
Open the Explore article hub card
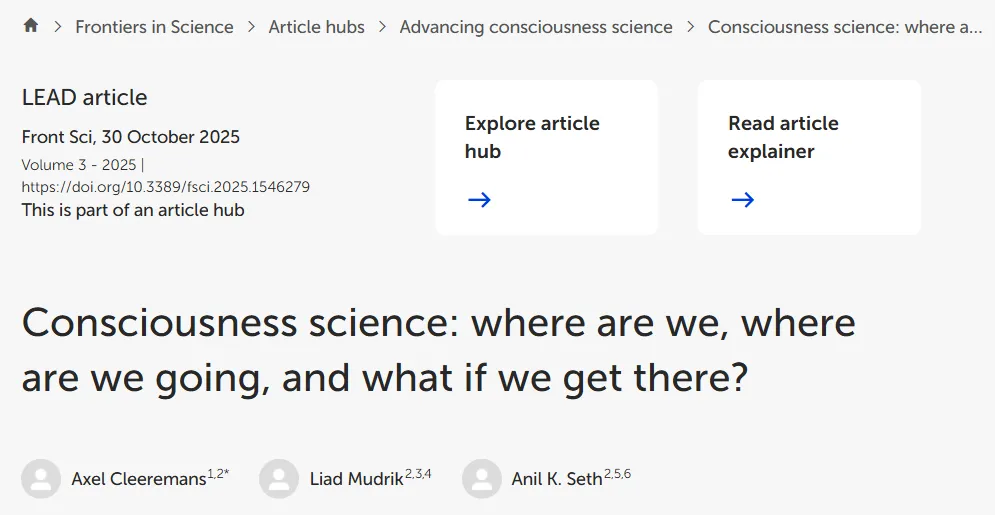(x=546, y=157)
